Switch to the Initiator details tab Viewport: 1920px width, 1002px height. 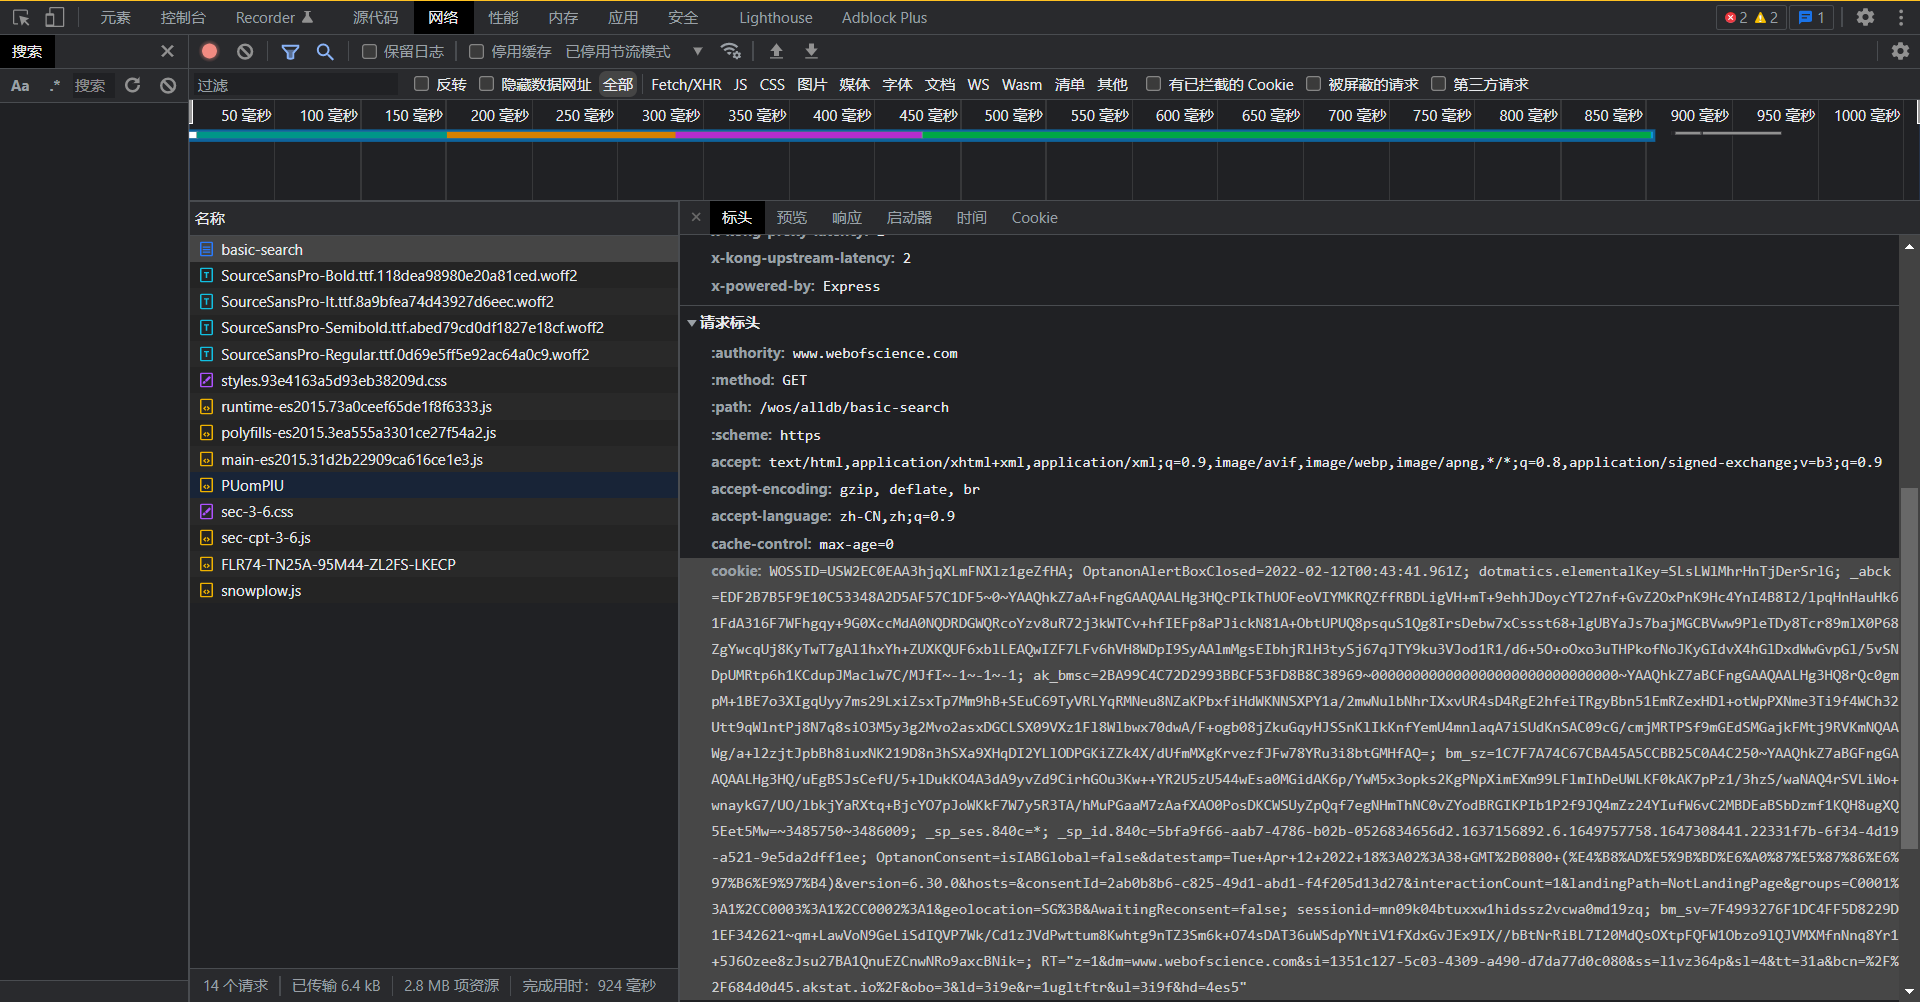coord(909,217)
